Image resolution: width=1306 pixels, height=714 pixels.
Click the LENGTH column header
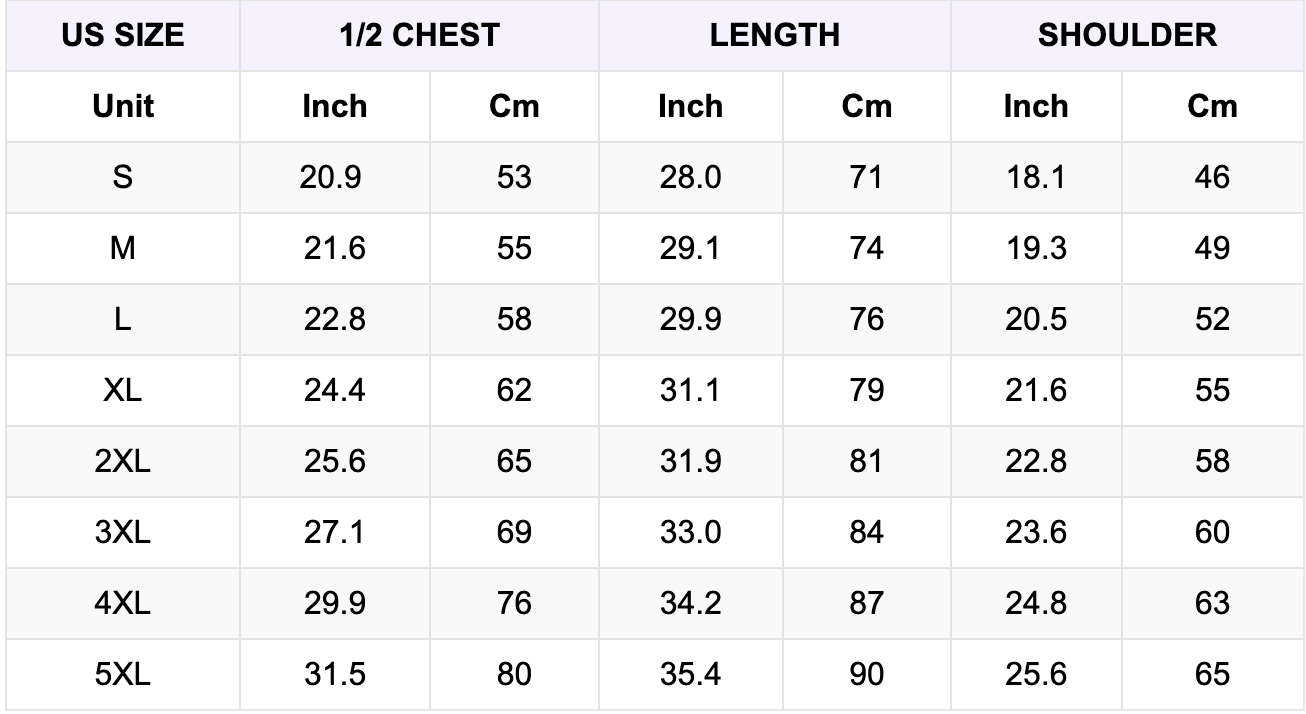[x=774, y=36]
